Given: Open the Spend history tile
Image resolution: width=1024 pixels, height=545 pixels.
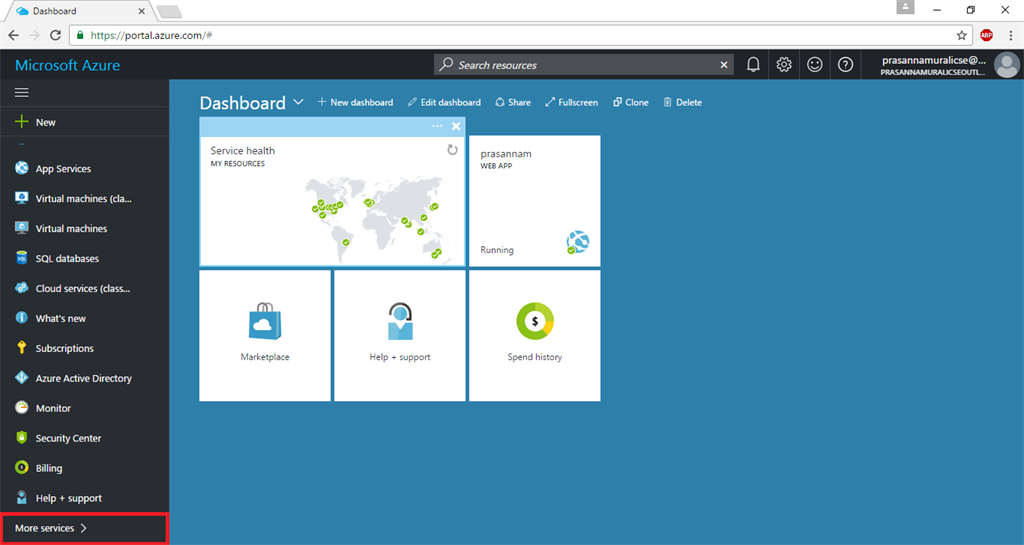Looking at the screenshot, I should 535,335.
